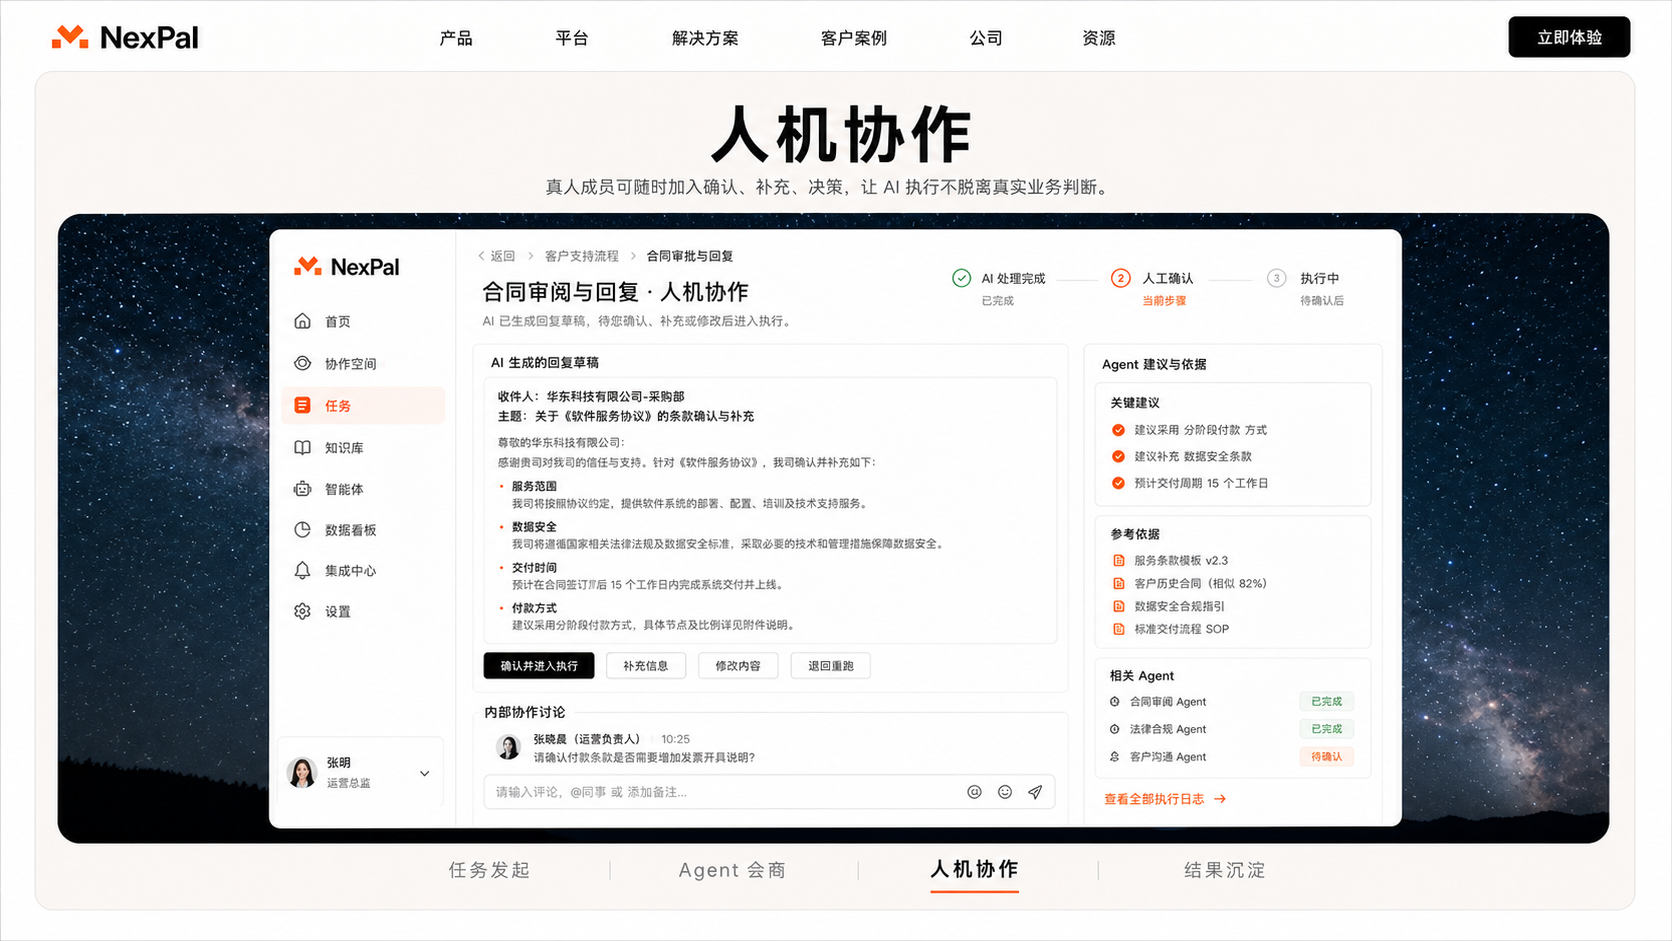Click the 当前步骤 label under 人工确认
This screenshot has width=1672, height=941.
pos(1164,301)
